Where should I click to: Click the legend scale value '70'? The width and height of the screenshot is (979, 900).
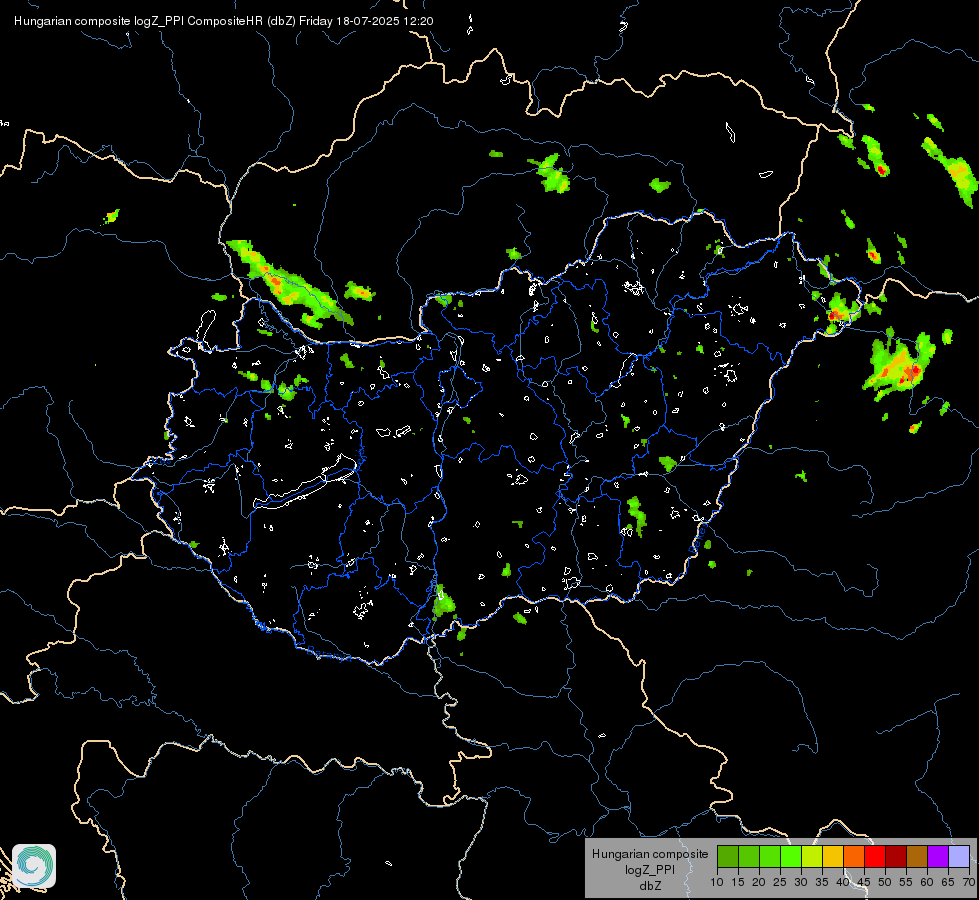pos(969,883)
